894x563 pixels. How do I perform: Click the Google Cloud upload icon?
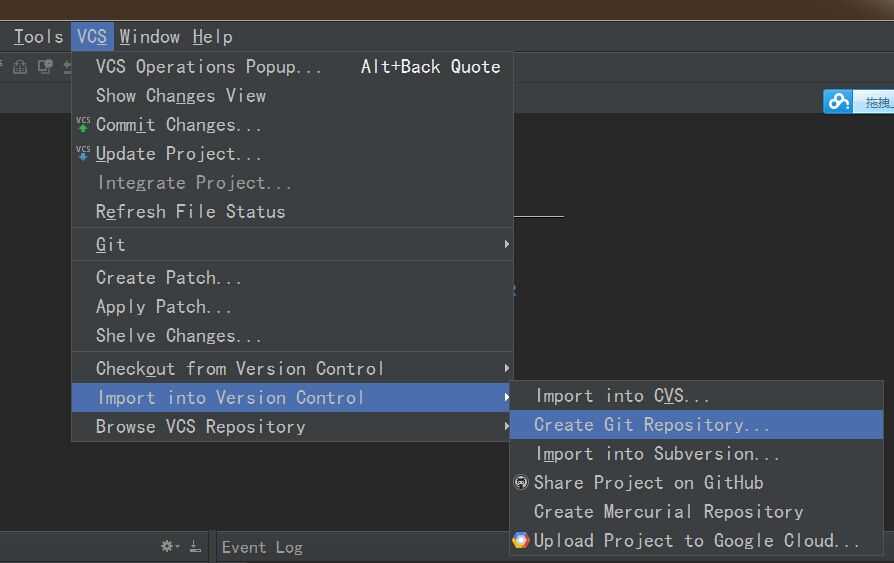521,540
